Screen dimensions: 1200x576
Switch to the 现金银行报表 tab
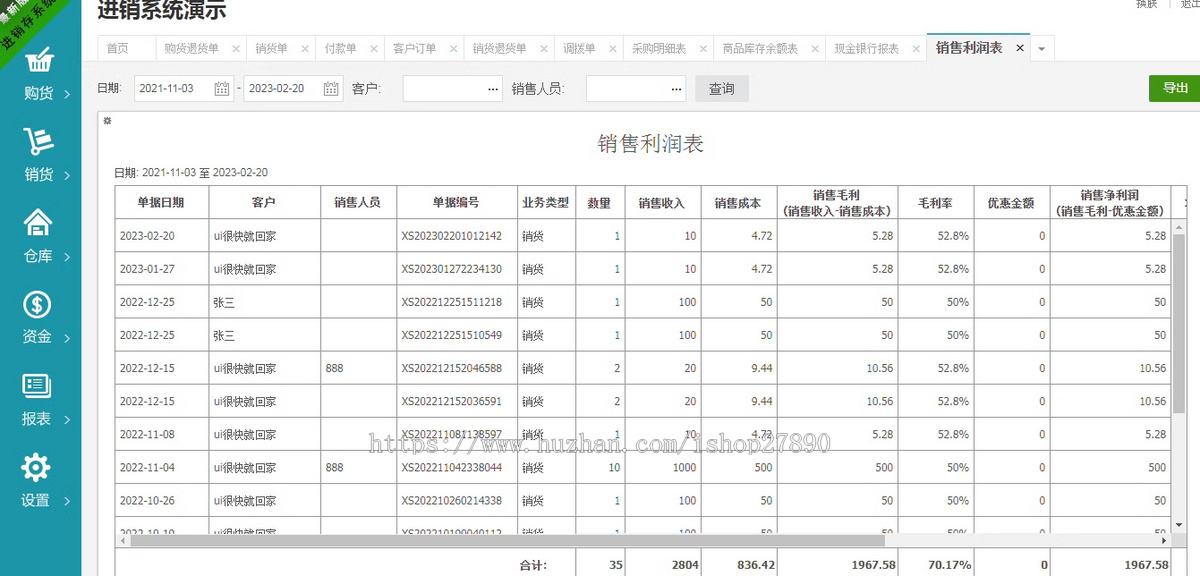[x=867, y=48]
